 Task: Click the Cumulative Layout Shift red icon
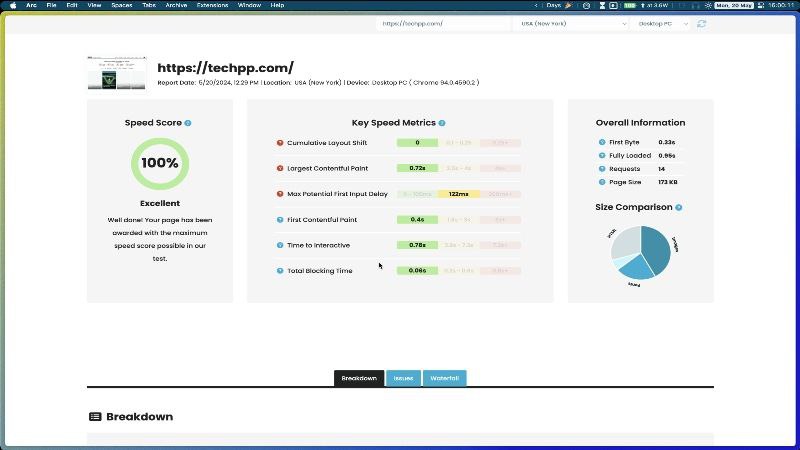[x=280, y=143]
